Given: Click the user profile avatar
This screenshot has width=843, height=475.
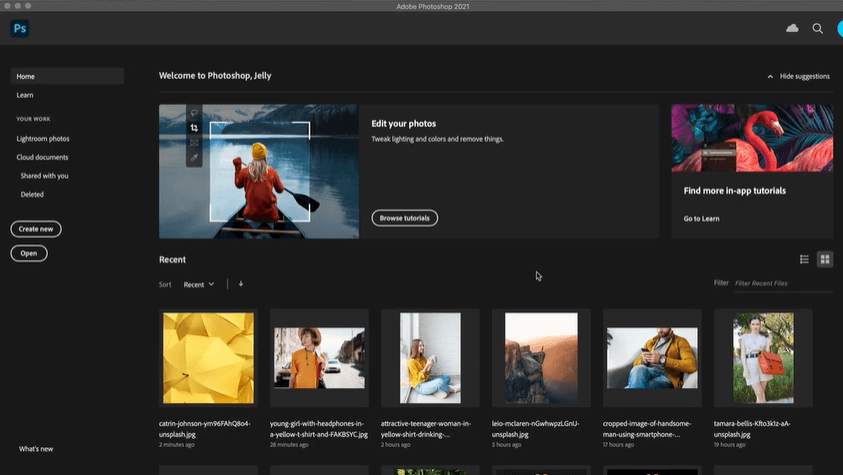Looking at the screenshot, I should tap(839, 29).
